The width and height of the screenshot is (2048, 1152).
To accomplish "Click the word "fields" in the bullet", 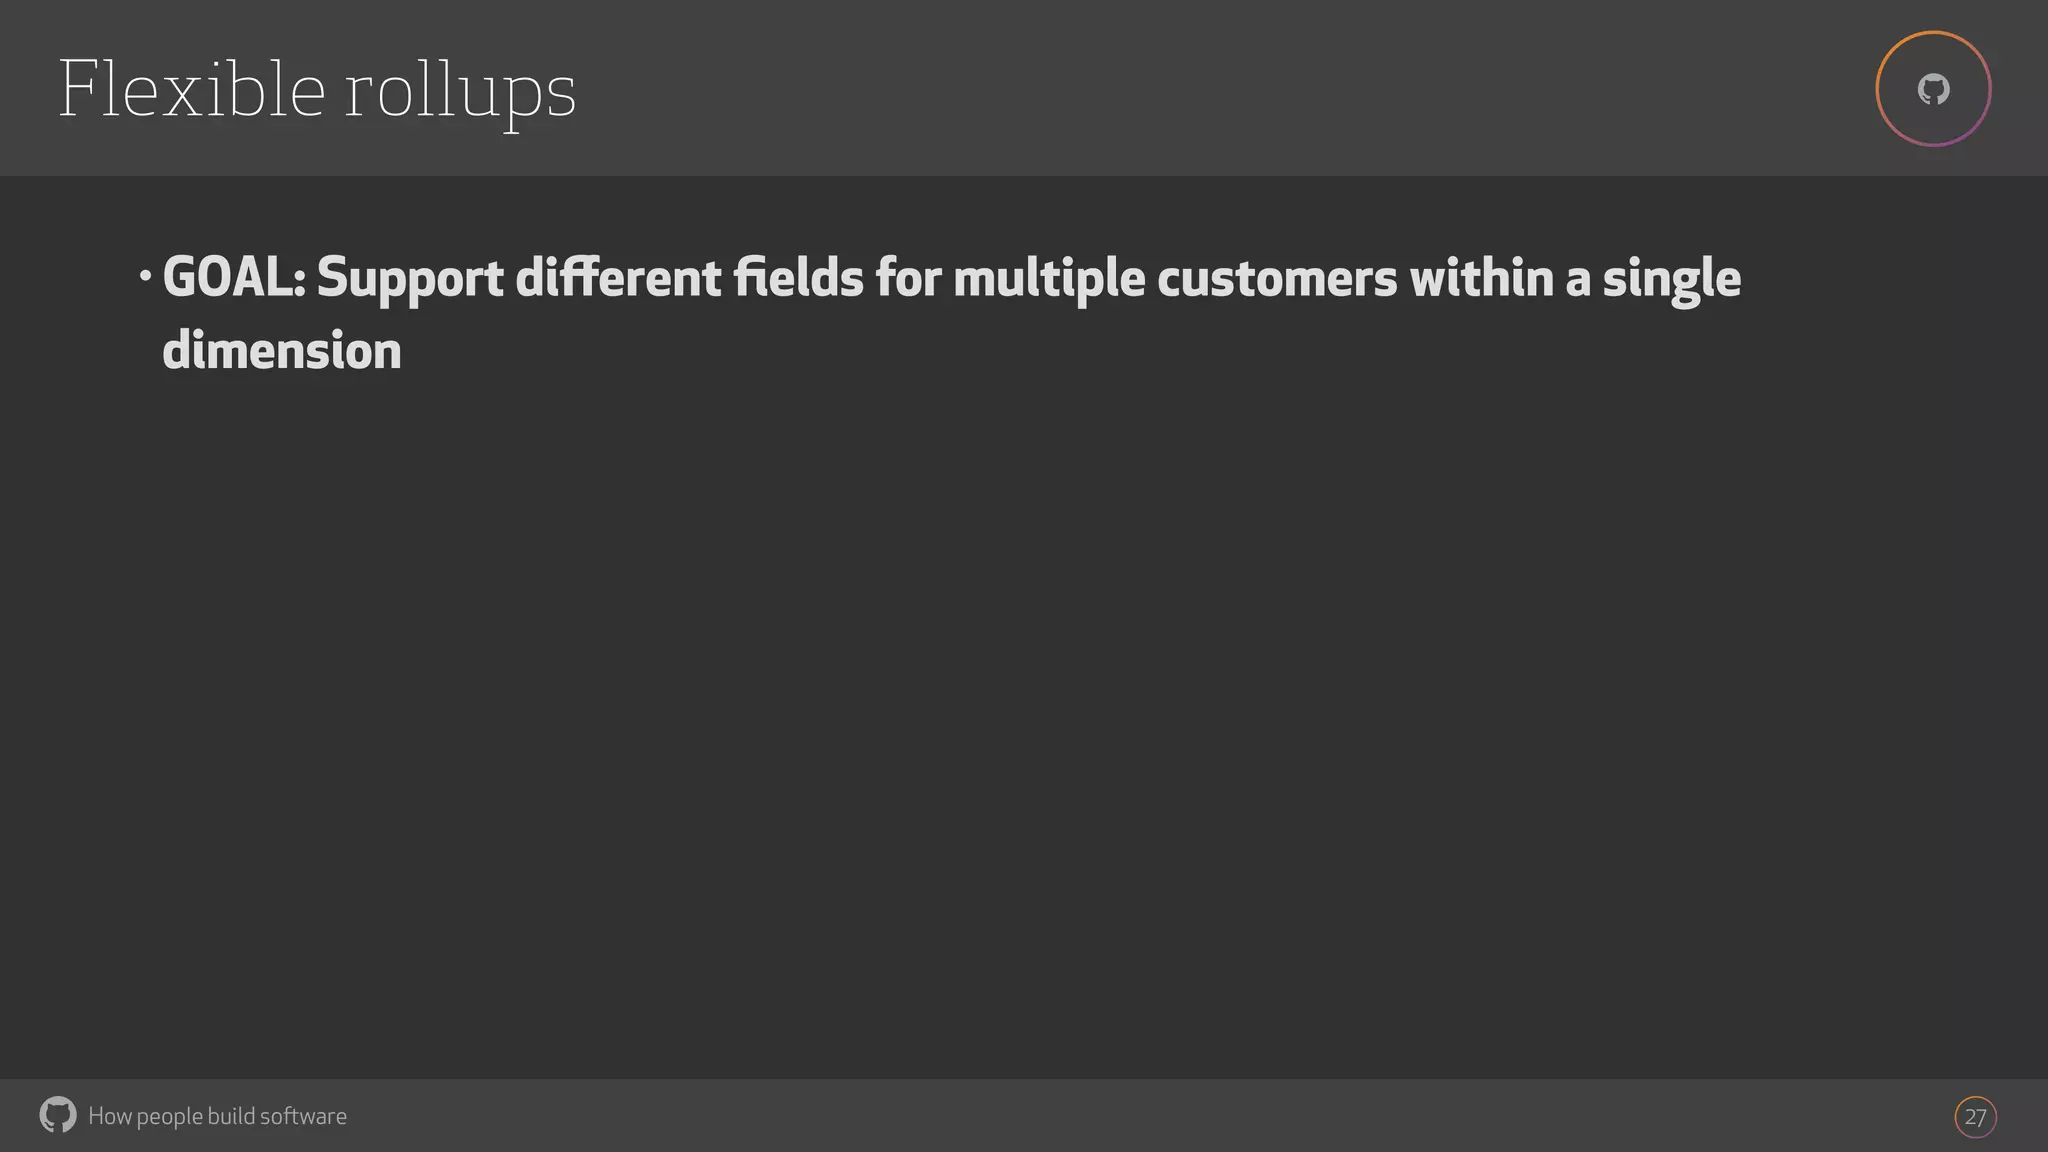I will [798, 277].
